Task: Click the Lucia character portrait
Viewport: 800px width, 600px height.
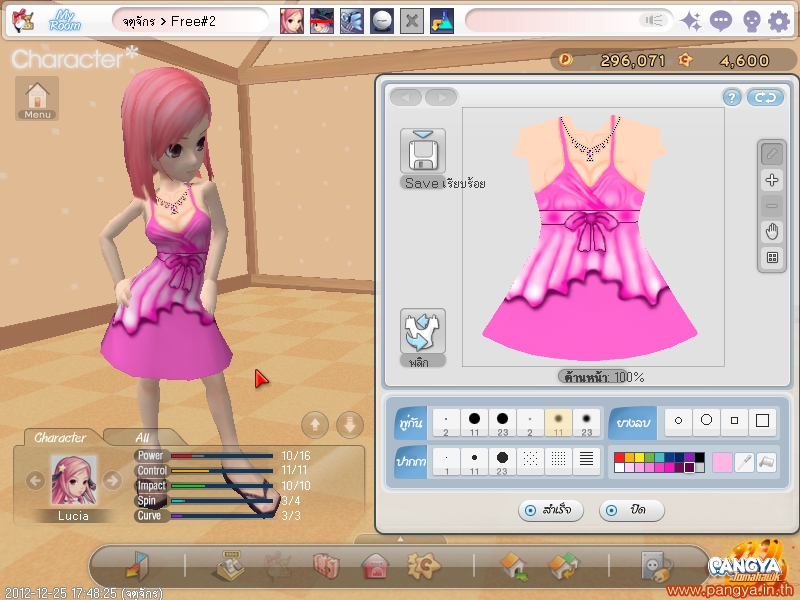Action: (x=74, y=480)
